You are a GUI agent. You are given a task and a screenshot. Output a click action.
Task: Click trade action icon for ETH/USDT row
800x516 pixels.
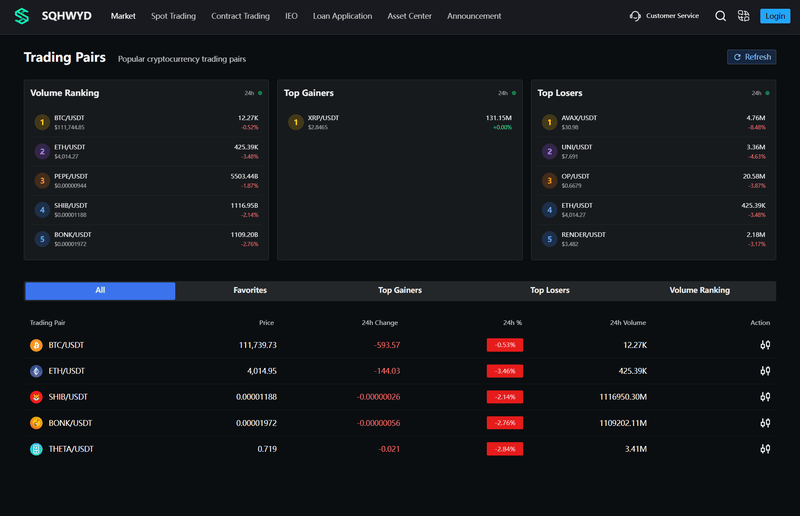point(765,371)
